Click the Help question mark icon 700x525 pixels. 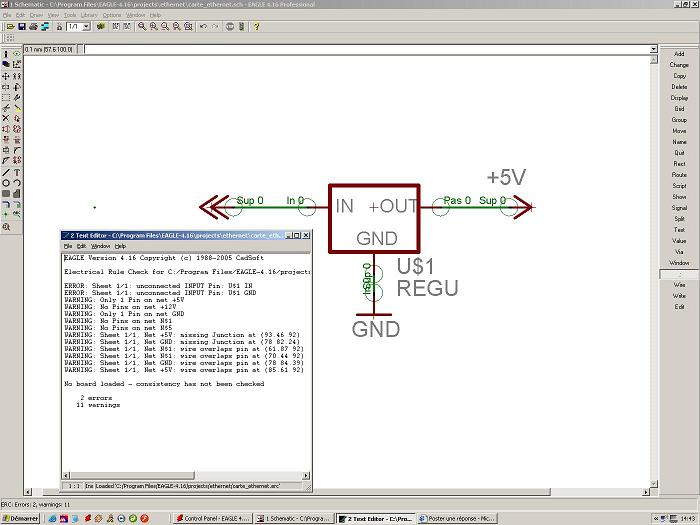[x=258, y=26]
